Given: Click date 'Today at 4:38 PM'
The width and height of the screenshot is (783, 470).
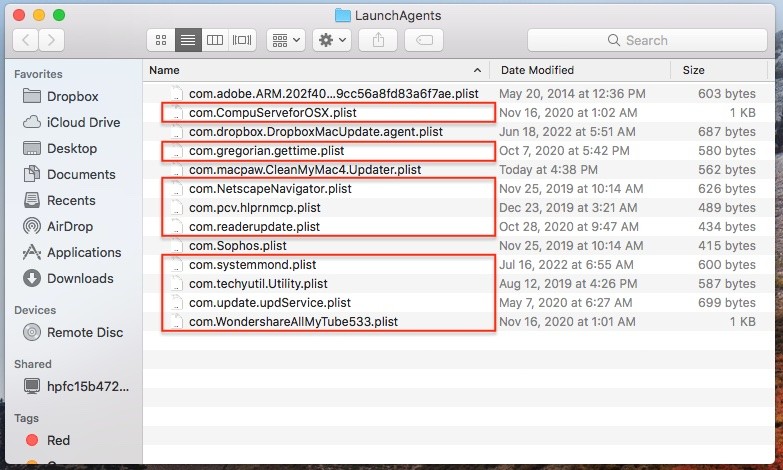Looking at the screenshot, I should point(548,169).
